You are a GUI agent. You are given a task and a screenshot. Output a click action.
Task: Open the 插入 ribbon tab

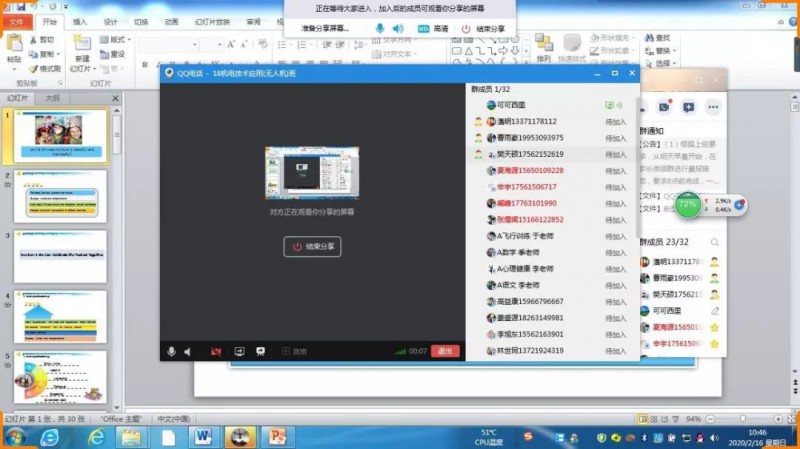[80, 22]
